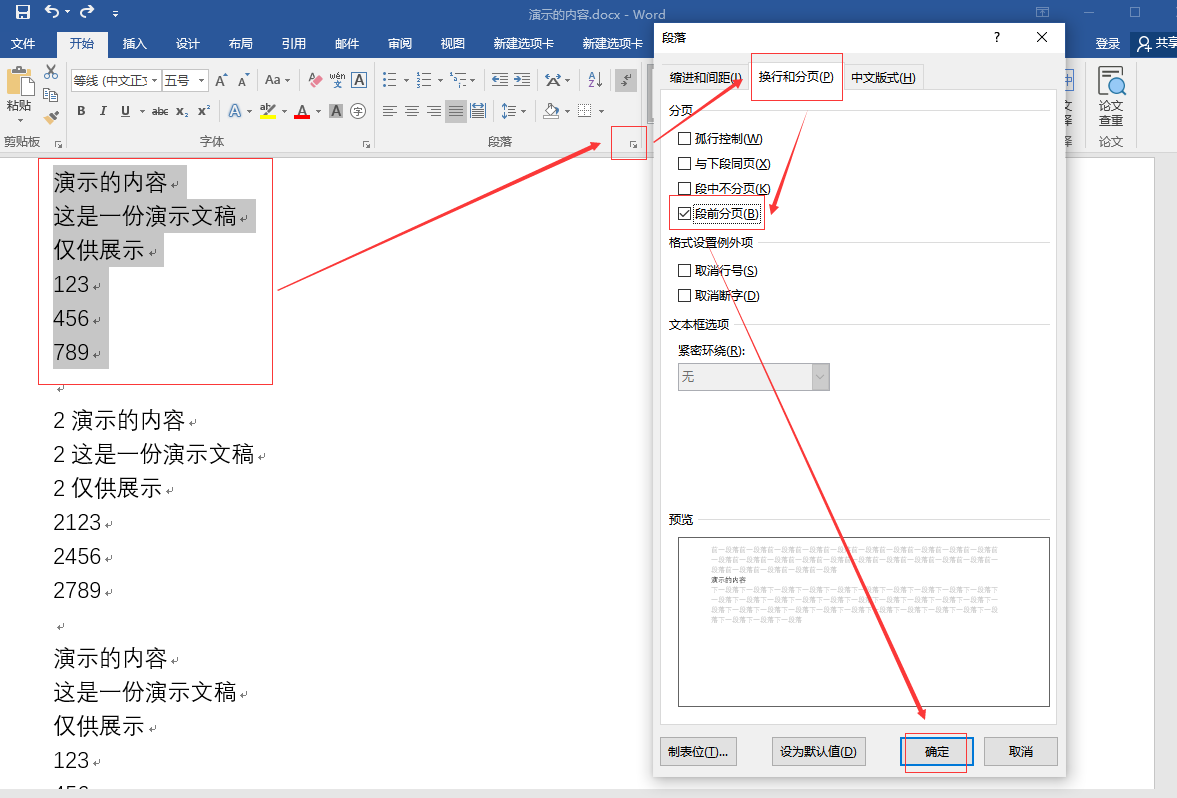Open the 论文查重 thesis check tool
Screen dimensions: 1177x798
click(1110, 98)
